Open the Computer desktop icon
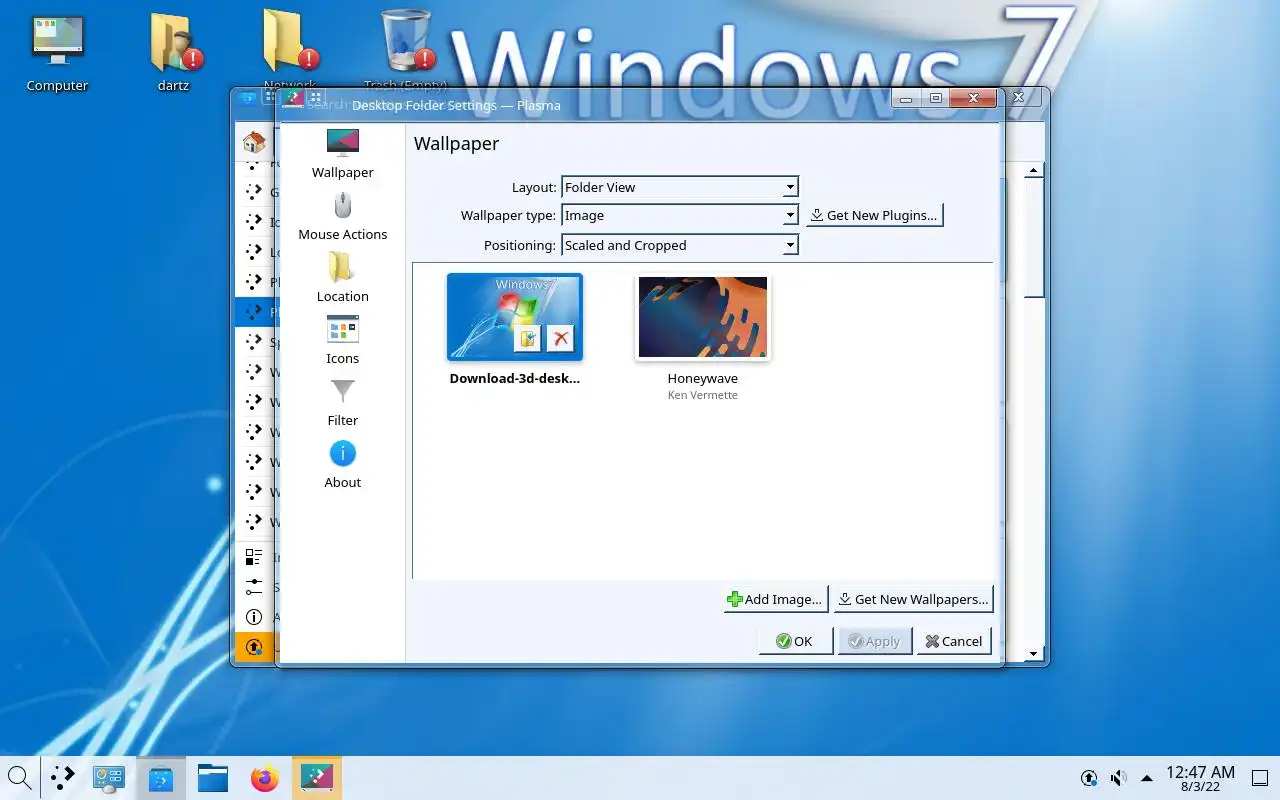Viewport: 1280px width, 800px height. (x=57, y=54)
